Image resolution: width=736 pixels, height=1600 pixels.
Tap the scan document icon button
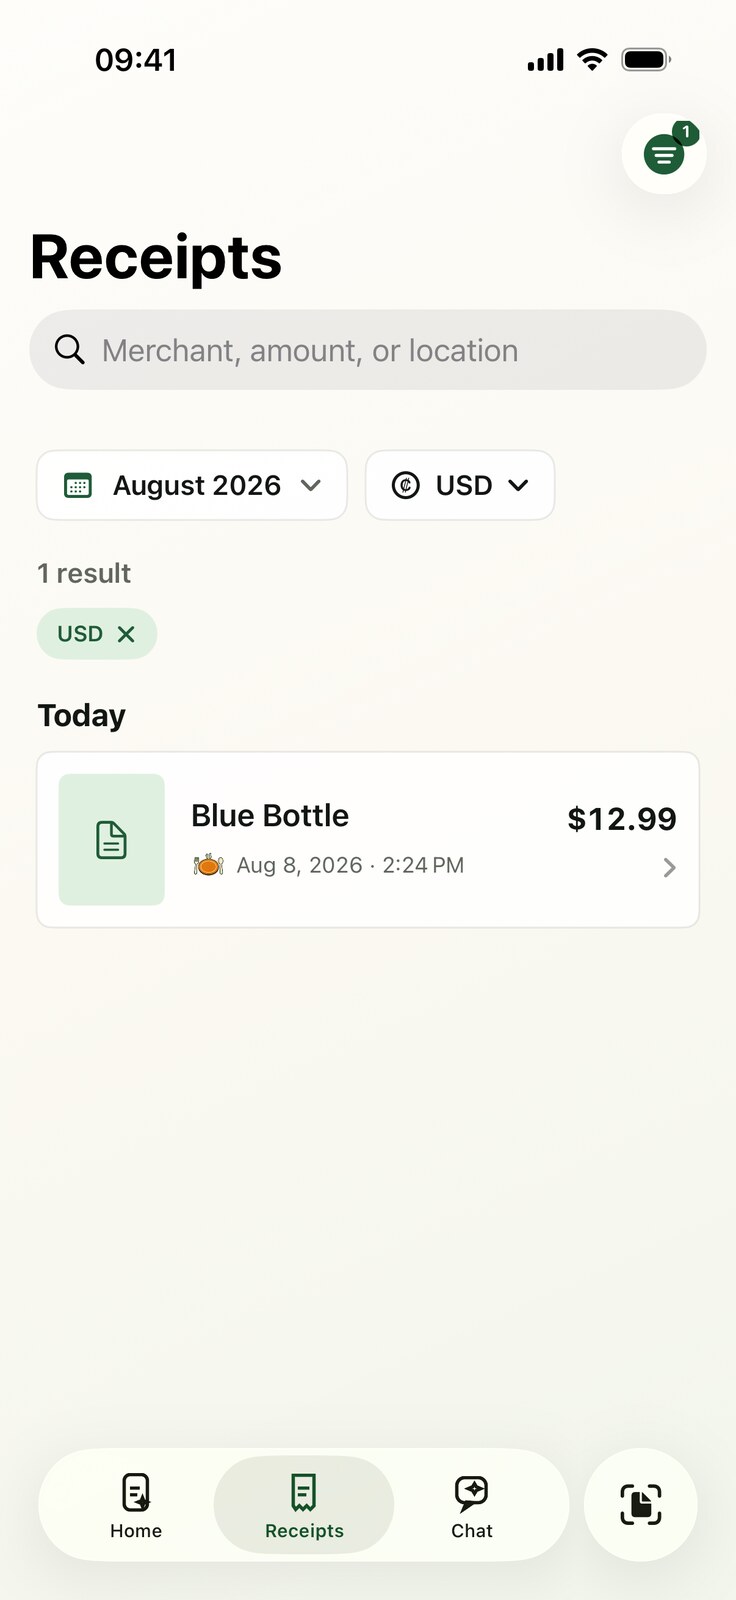pyautogui.click(x=640, y=1504)
